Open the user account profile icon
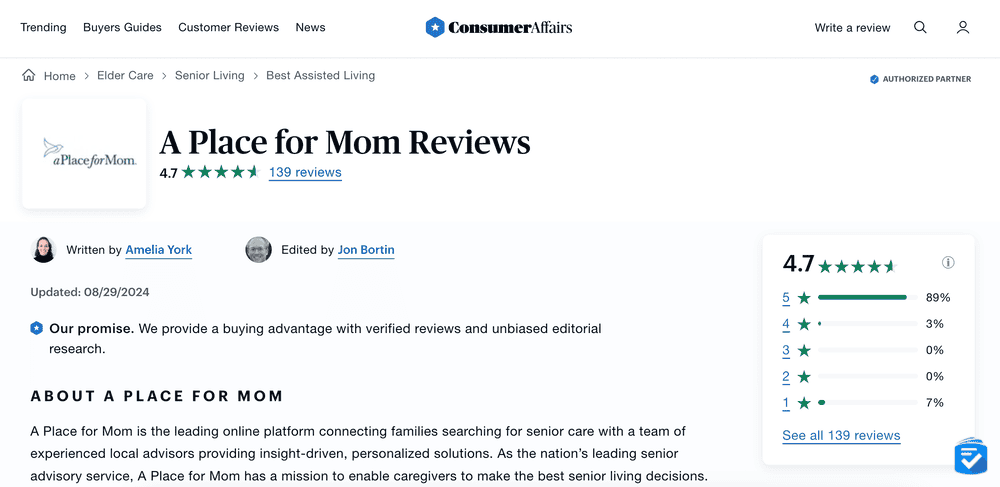This screenshot has width=1000, height=487. (963, 27)
